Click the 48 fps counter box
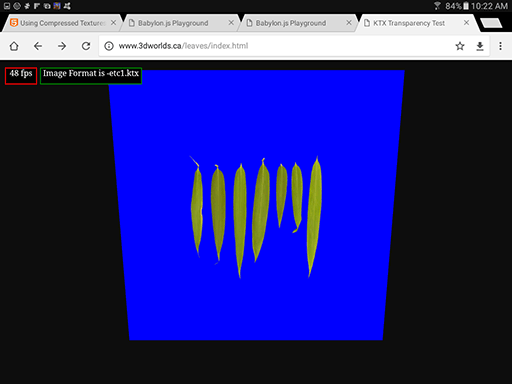Viewport: 512px width, 384px height. point(21,76)
